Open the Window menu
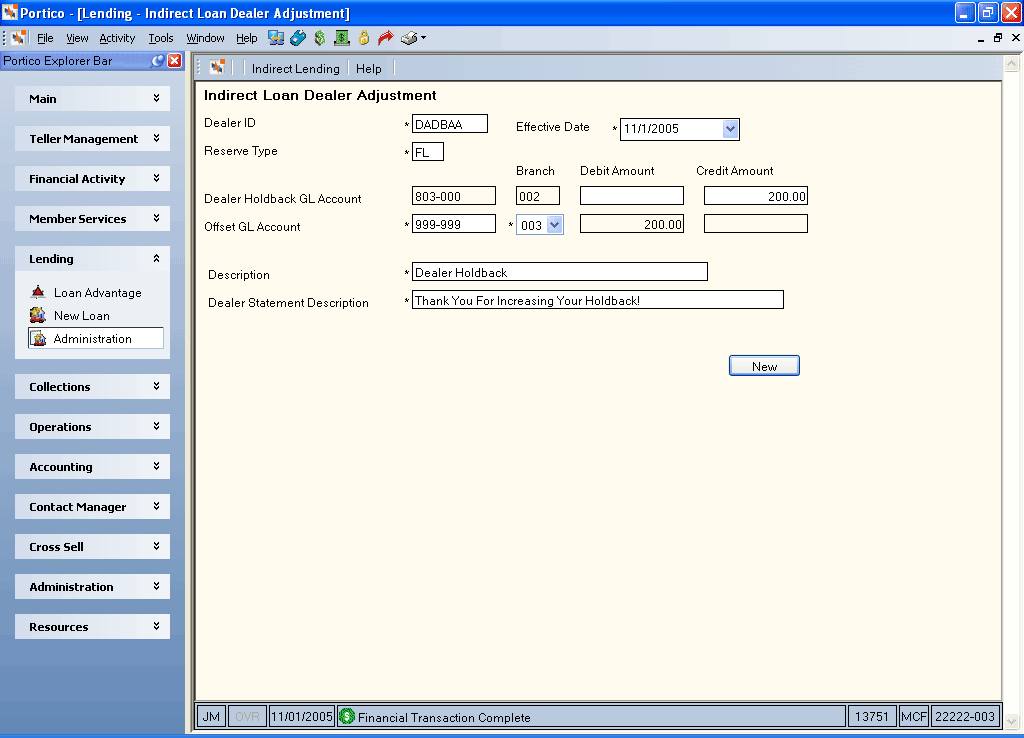Viewport: 1024px width, 738px height. pyautogui.click(x=205, y=38)
